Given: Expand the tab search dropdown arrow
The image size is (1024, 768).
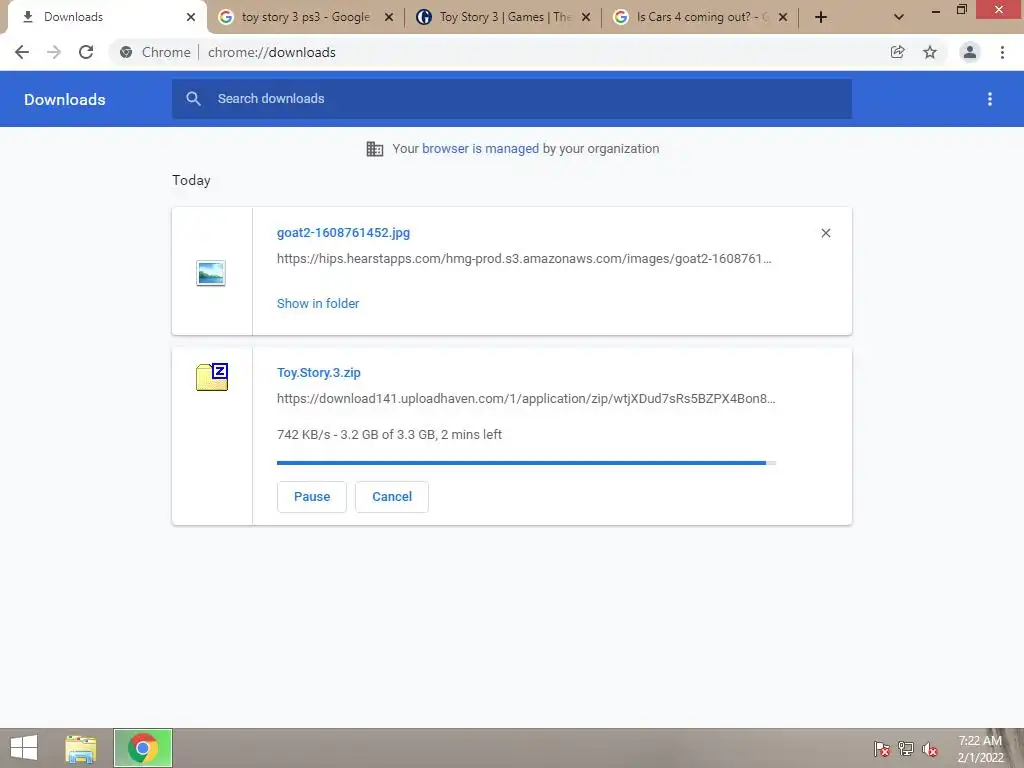Looking at the screenshot, I should [899, 17].
